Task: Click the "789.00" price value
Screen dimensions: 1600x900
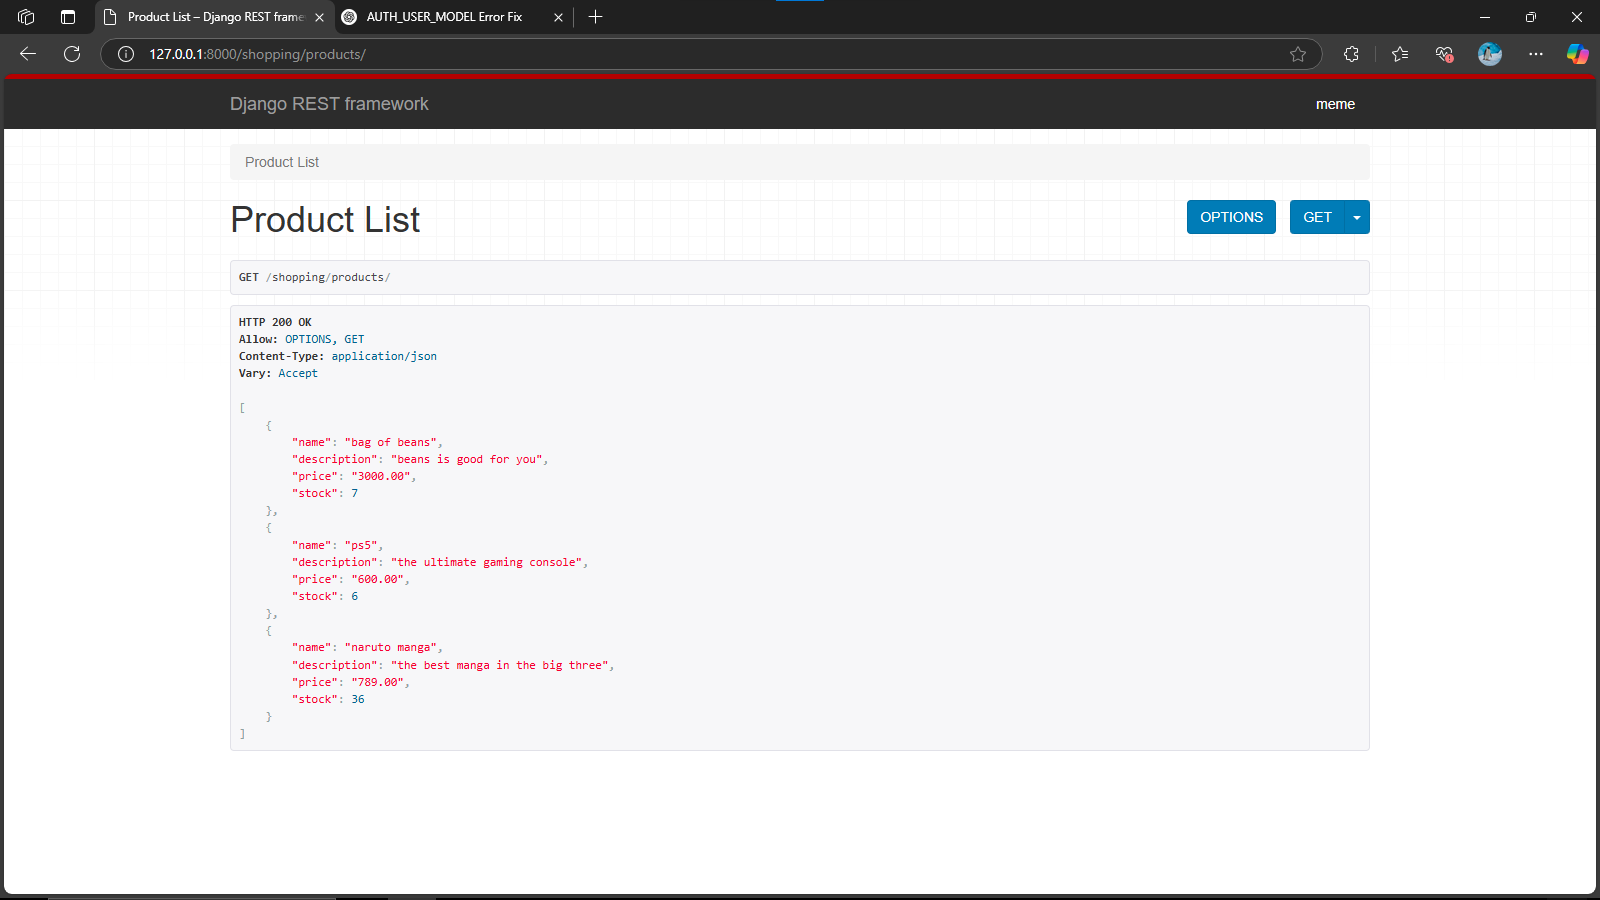Action: [378, 682]
